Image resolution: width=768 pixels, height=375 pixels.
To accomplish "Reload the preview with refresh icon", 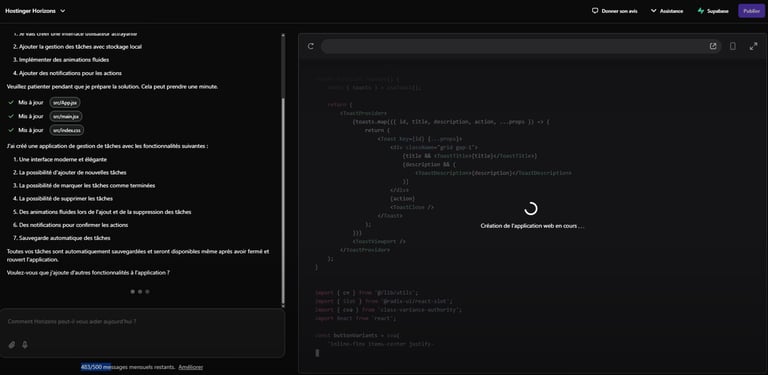I will click(x=311, y=46).
